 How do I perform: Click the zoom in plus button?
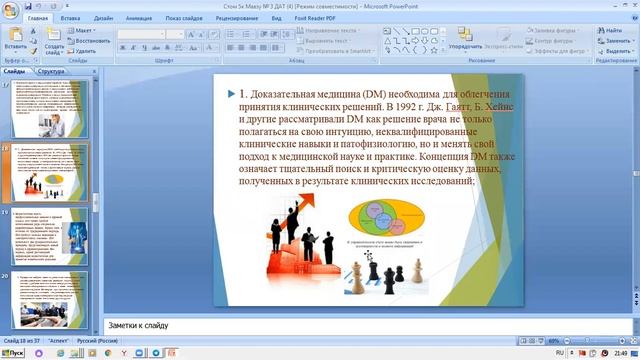tap(622, 340)
